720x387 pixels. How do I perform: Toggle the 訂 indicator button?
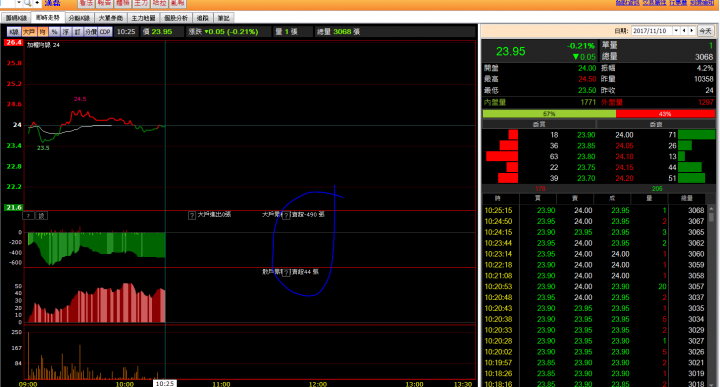(77, 32)
